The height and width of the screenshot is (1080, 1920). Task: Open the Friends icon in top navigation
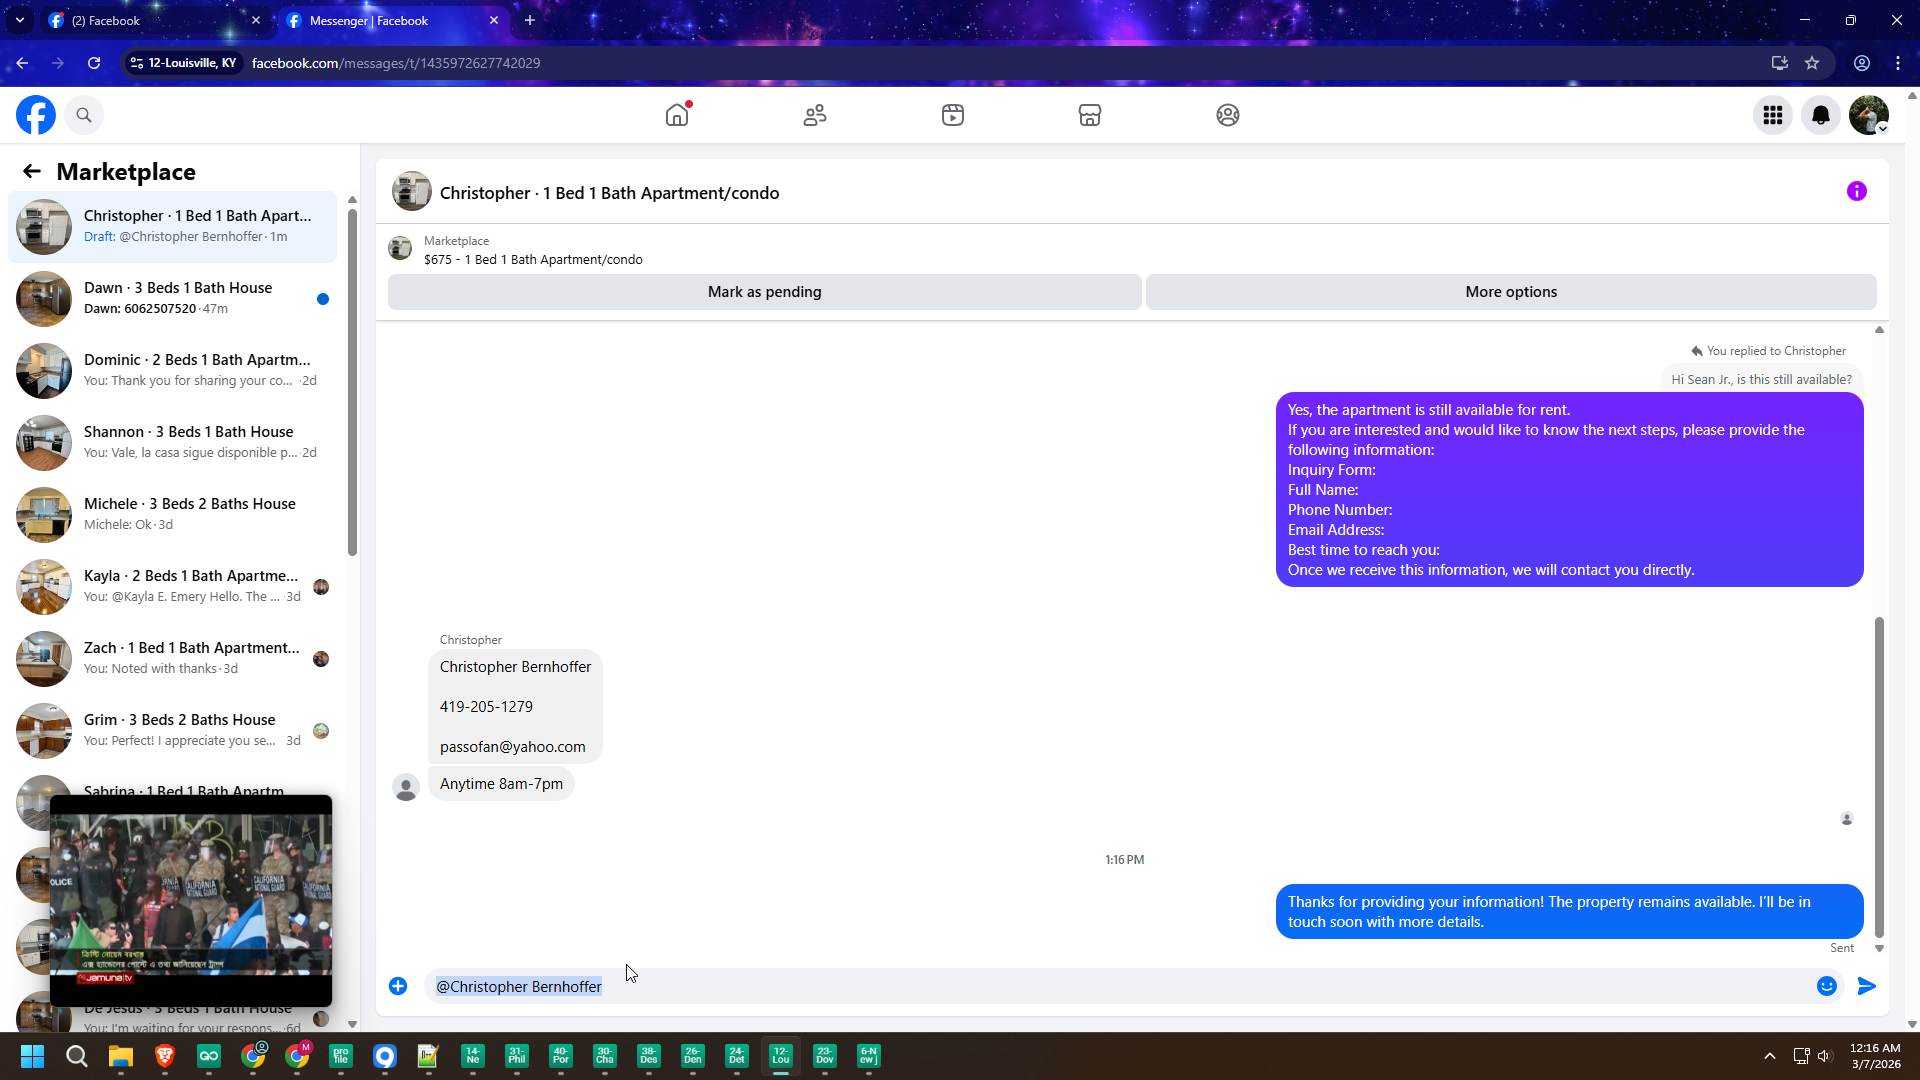tap(815, 115)
